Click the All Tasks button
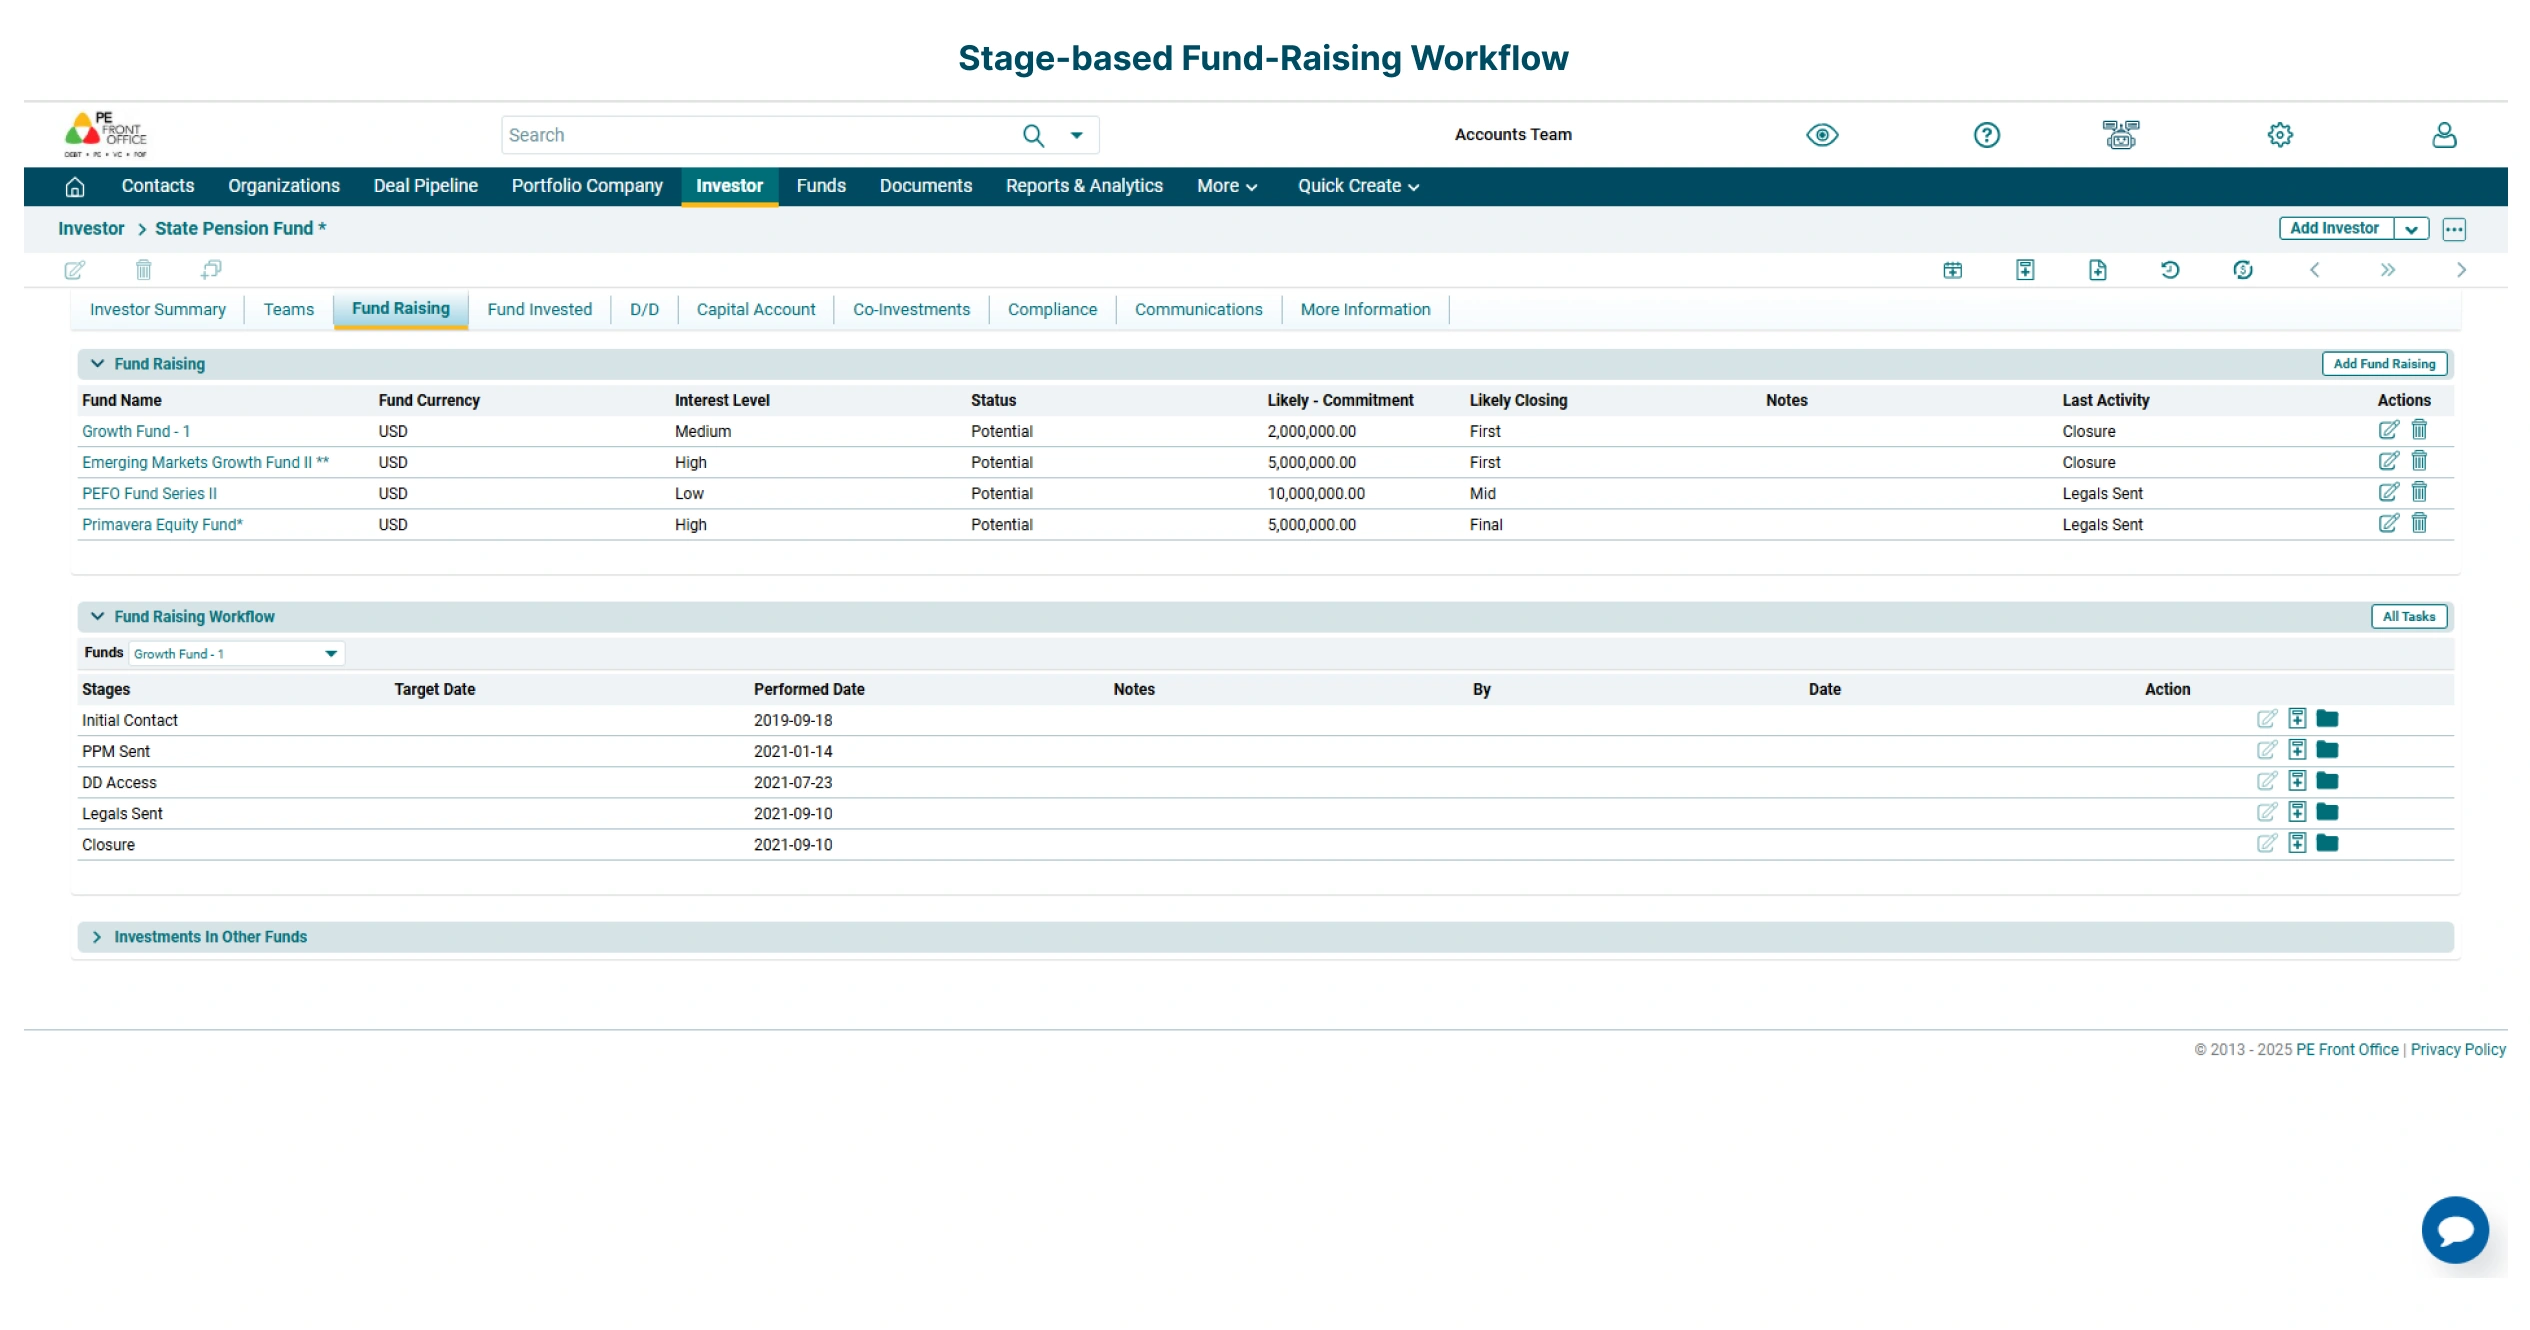Viewport: 2530px width, 1330px height. point(2408,616)
